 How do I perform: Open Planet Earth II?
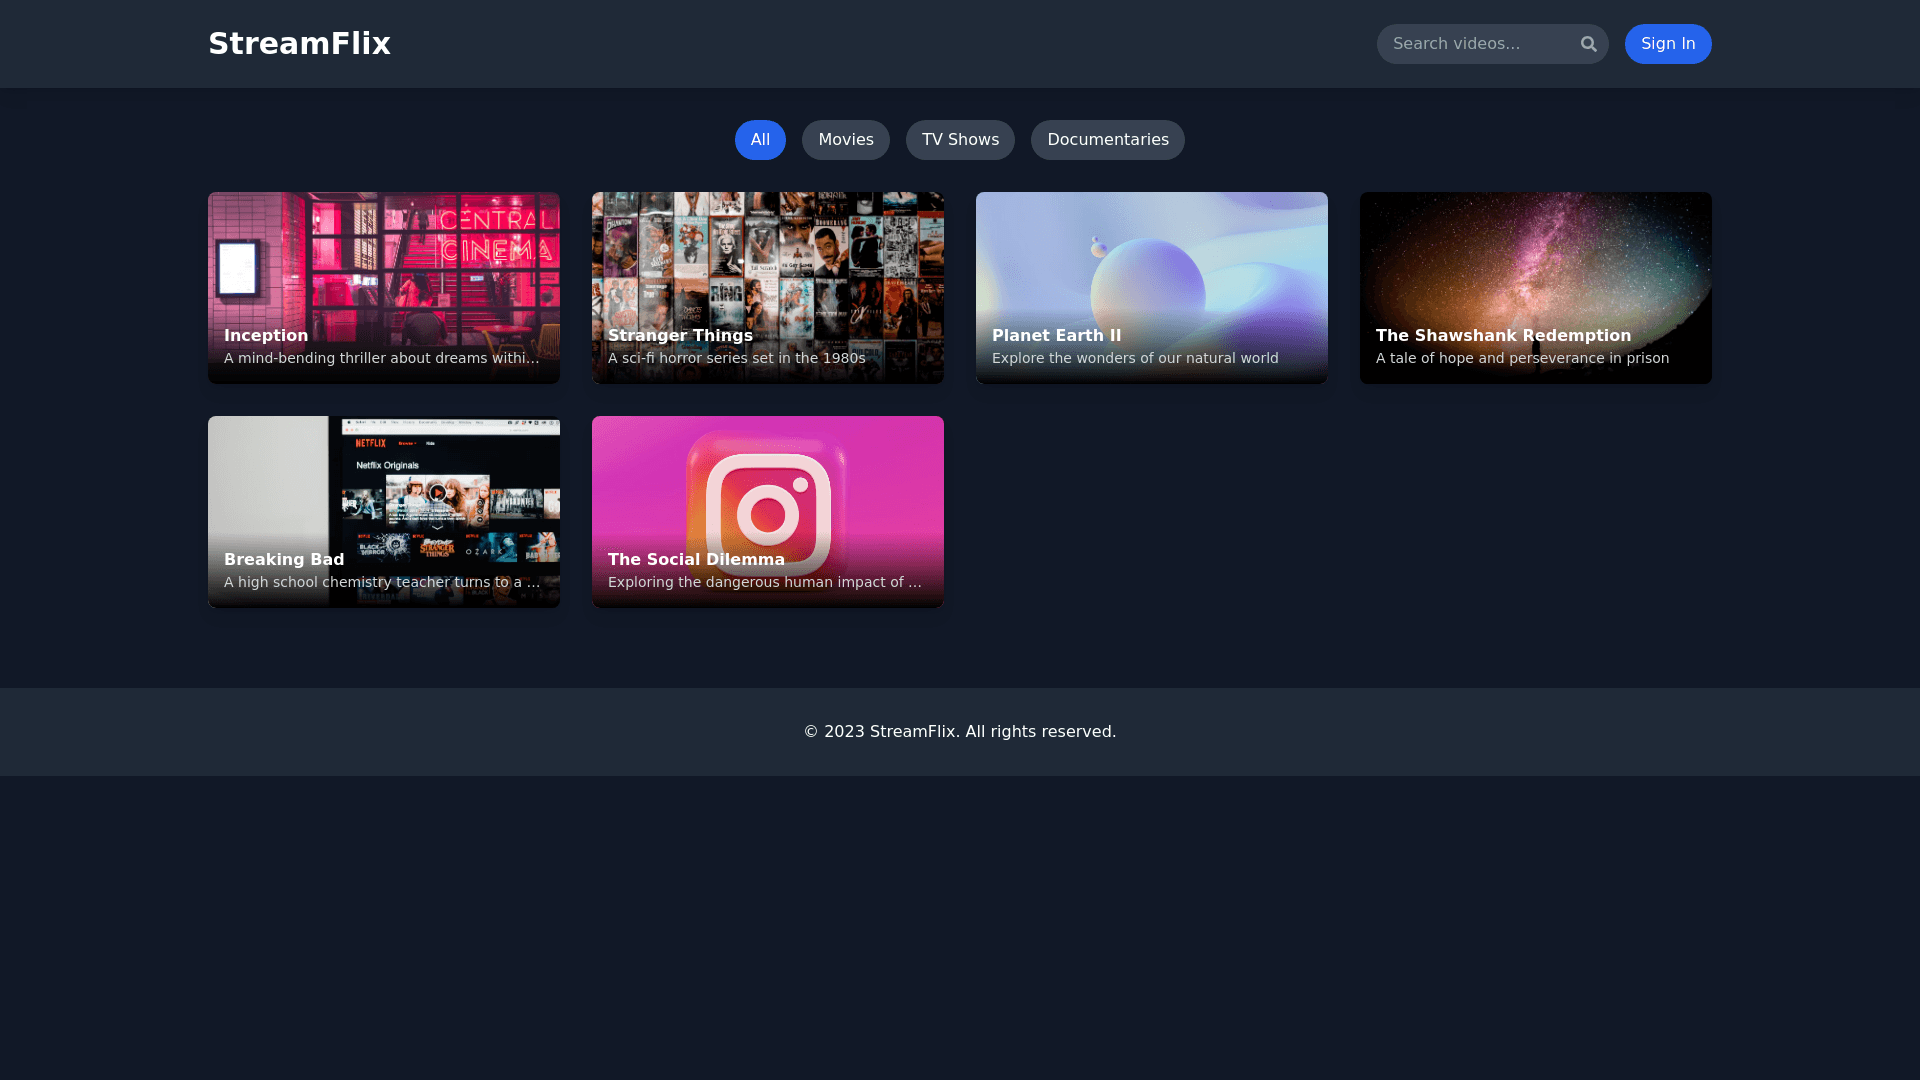point(1151,287)
